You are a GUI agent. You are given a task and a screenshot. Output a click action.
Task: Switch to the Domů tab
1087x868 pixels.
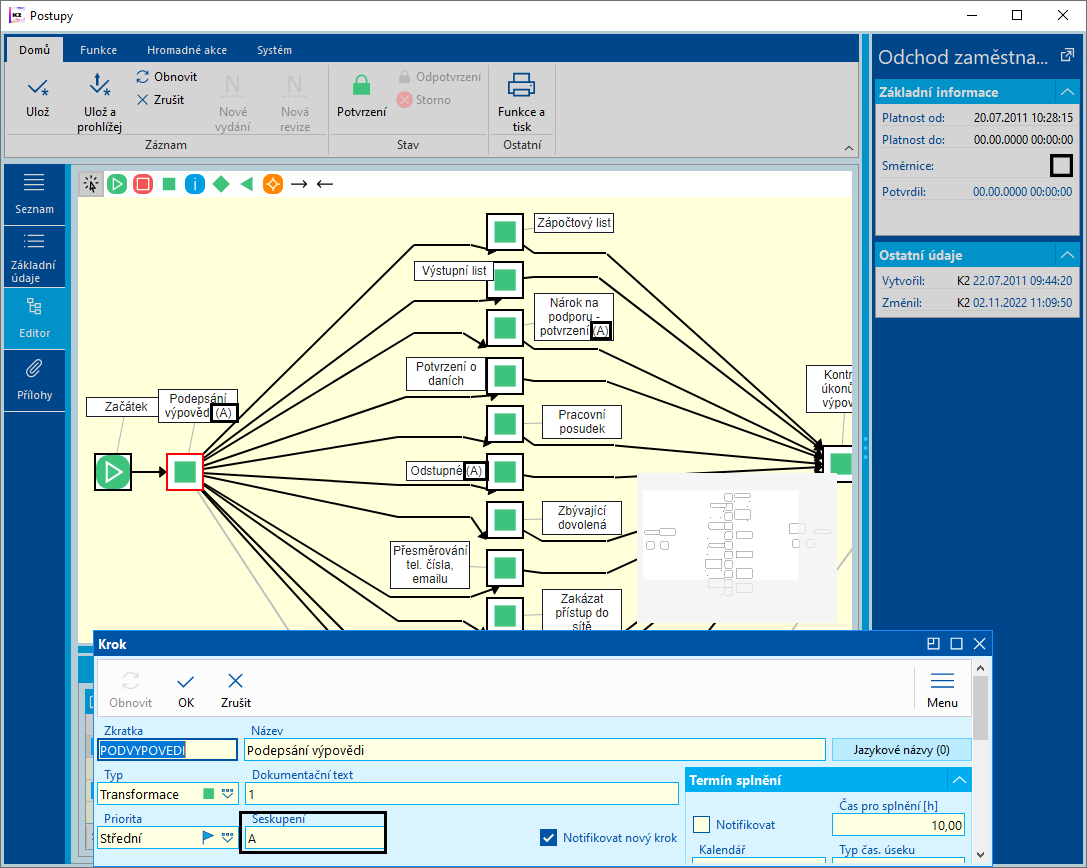(35, 50)
